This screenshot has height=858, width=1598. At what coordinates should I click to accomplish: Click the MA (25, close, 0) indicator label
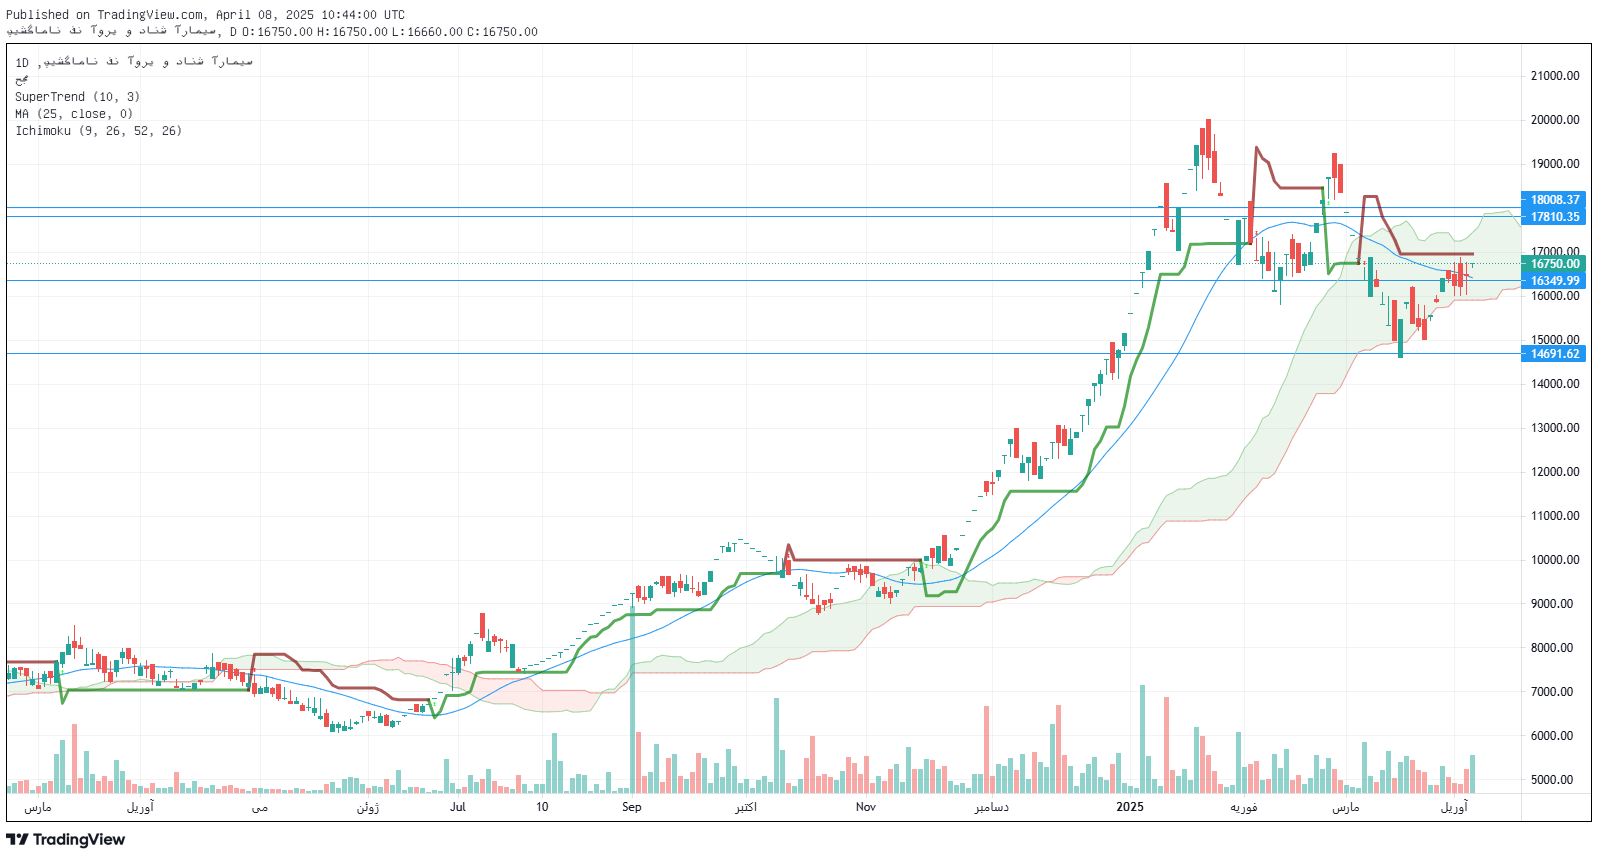tap(73, 114)
